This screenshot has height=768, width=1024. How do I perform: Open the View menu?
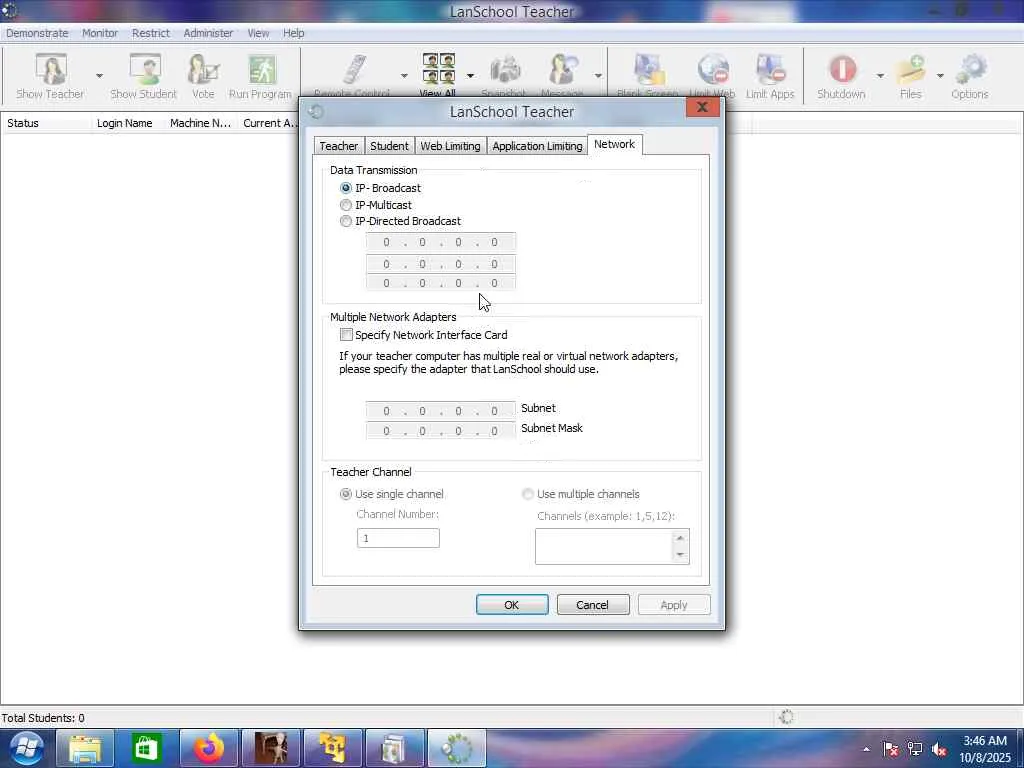pyautogui.click(x=258, y=33)
